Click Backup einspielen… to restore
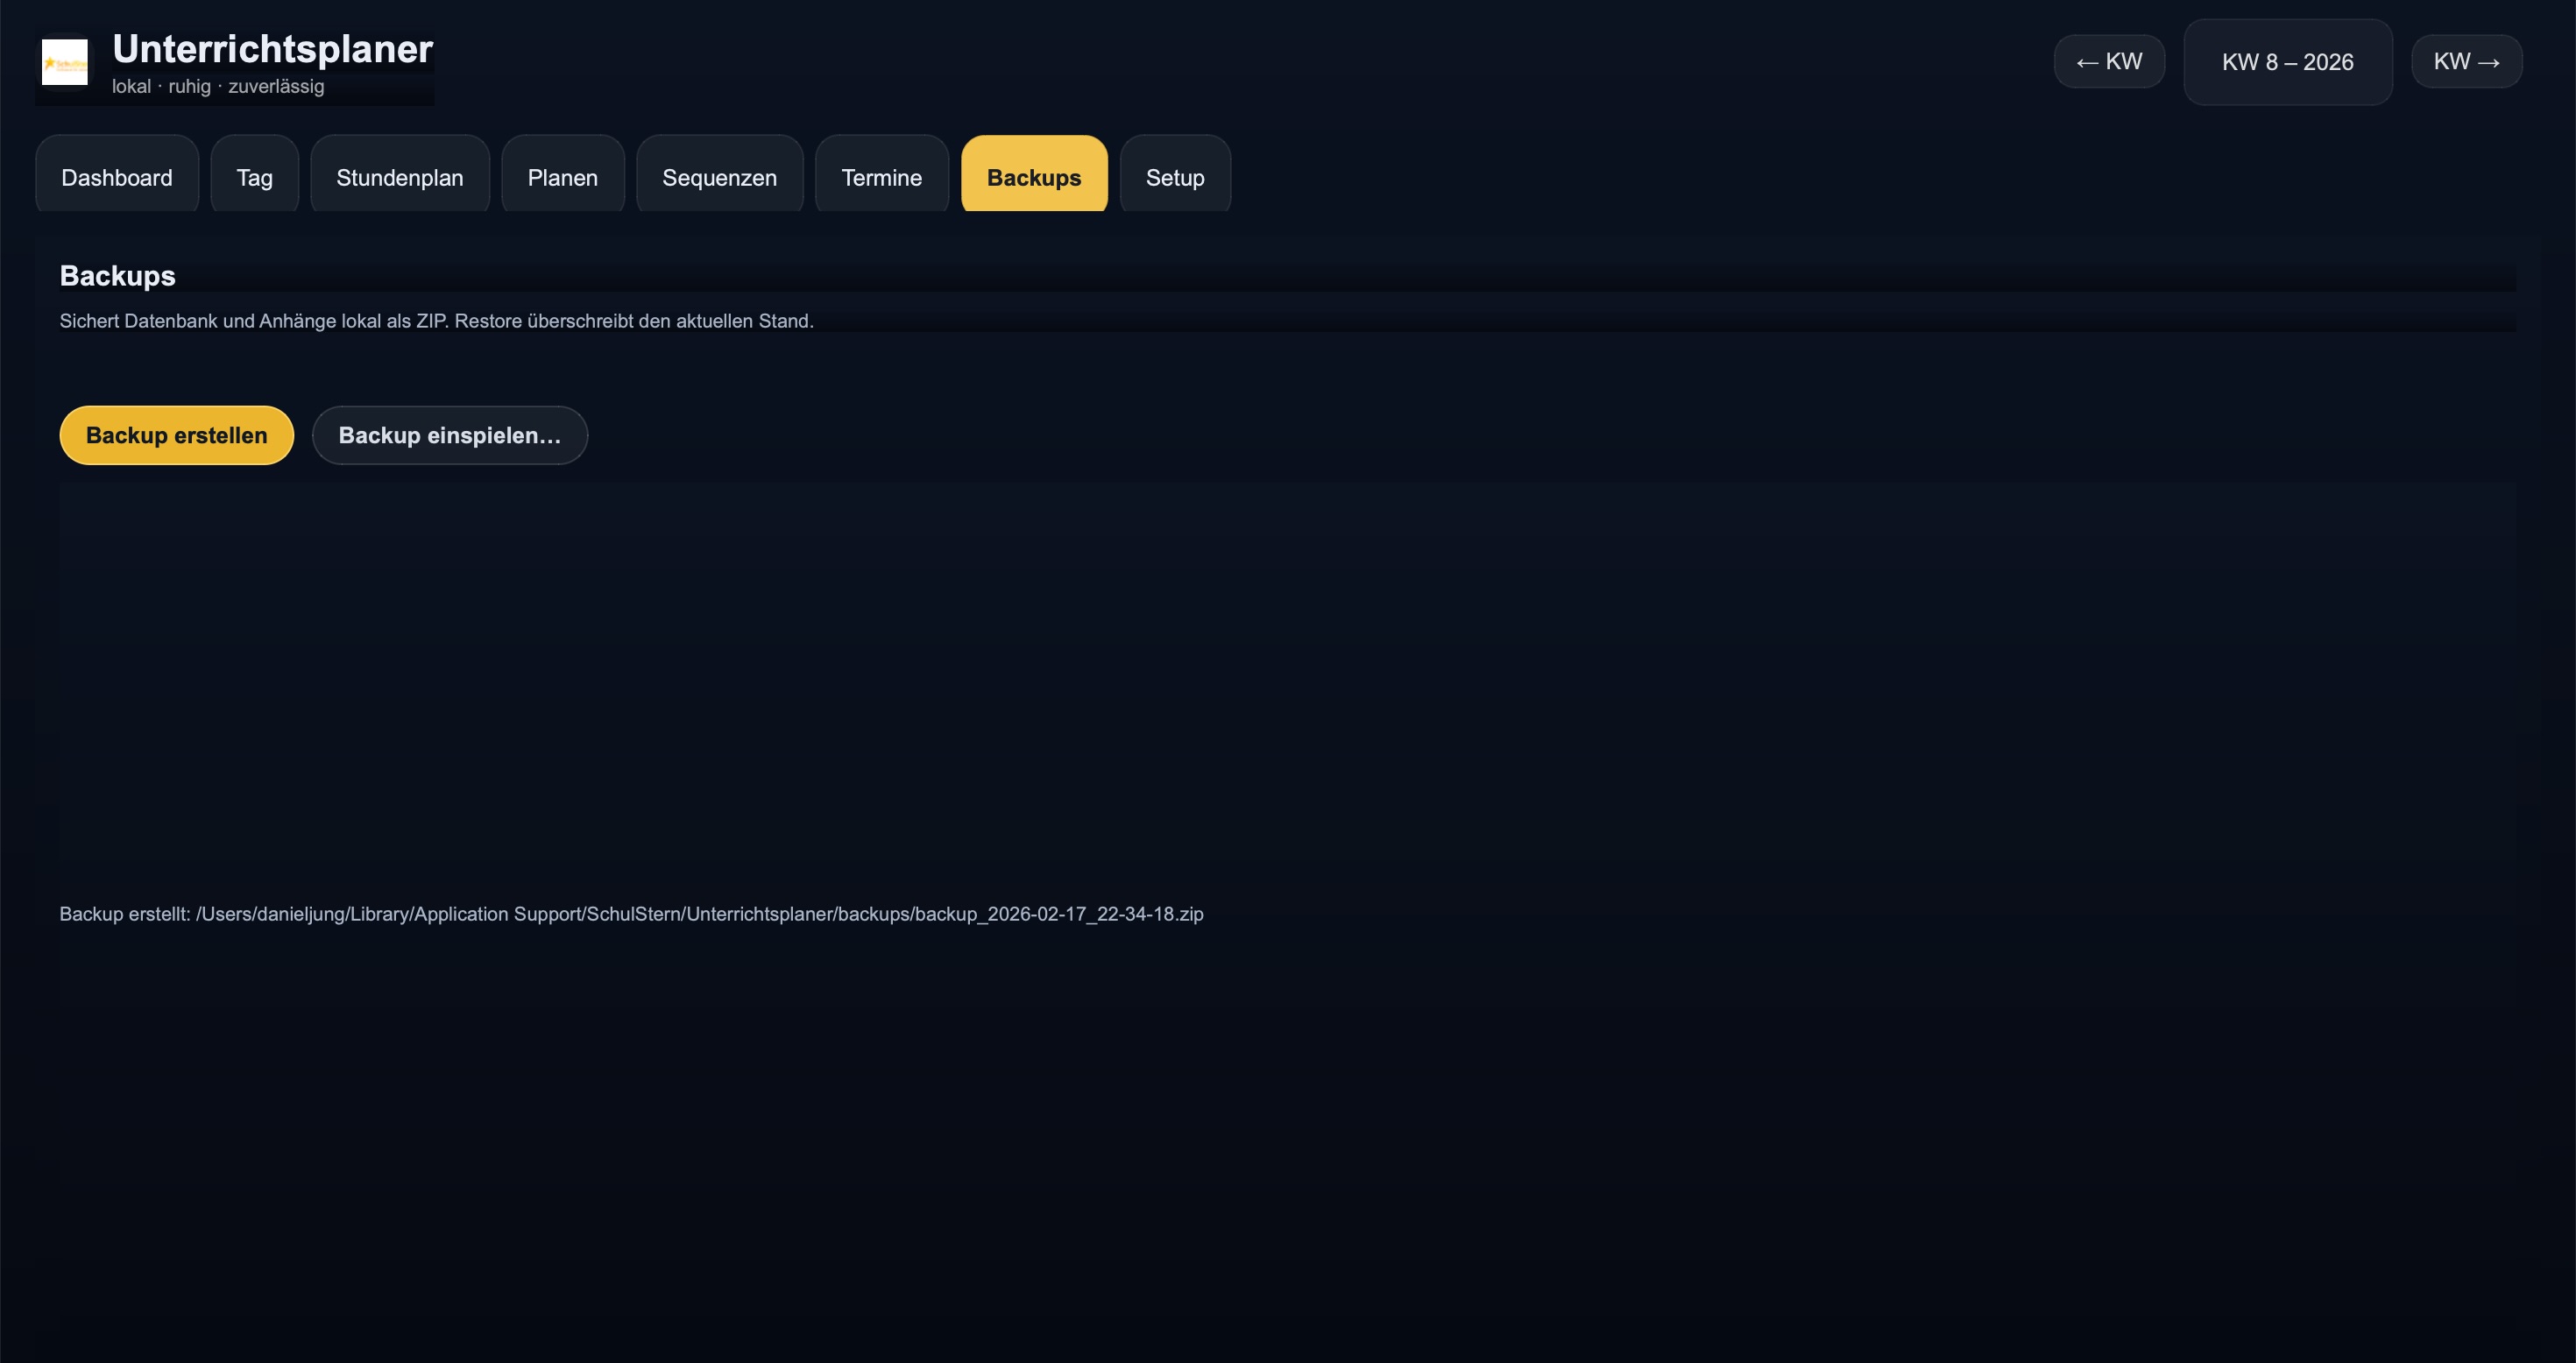Screen dimensions: 2576x1363 click(449, 435)
